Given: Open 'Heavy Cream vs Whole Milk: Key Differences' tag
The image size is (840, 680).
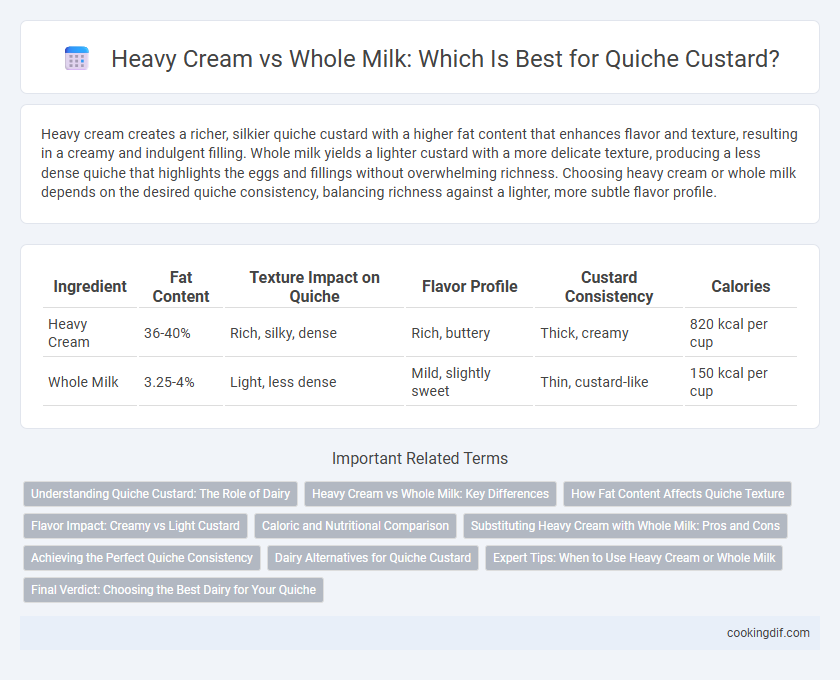Looking at the screenshot, I should pyautogui.click(x=430, y=494).
